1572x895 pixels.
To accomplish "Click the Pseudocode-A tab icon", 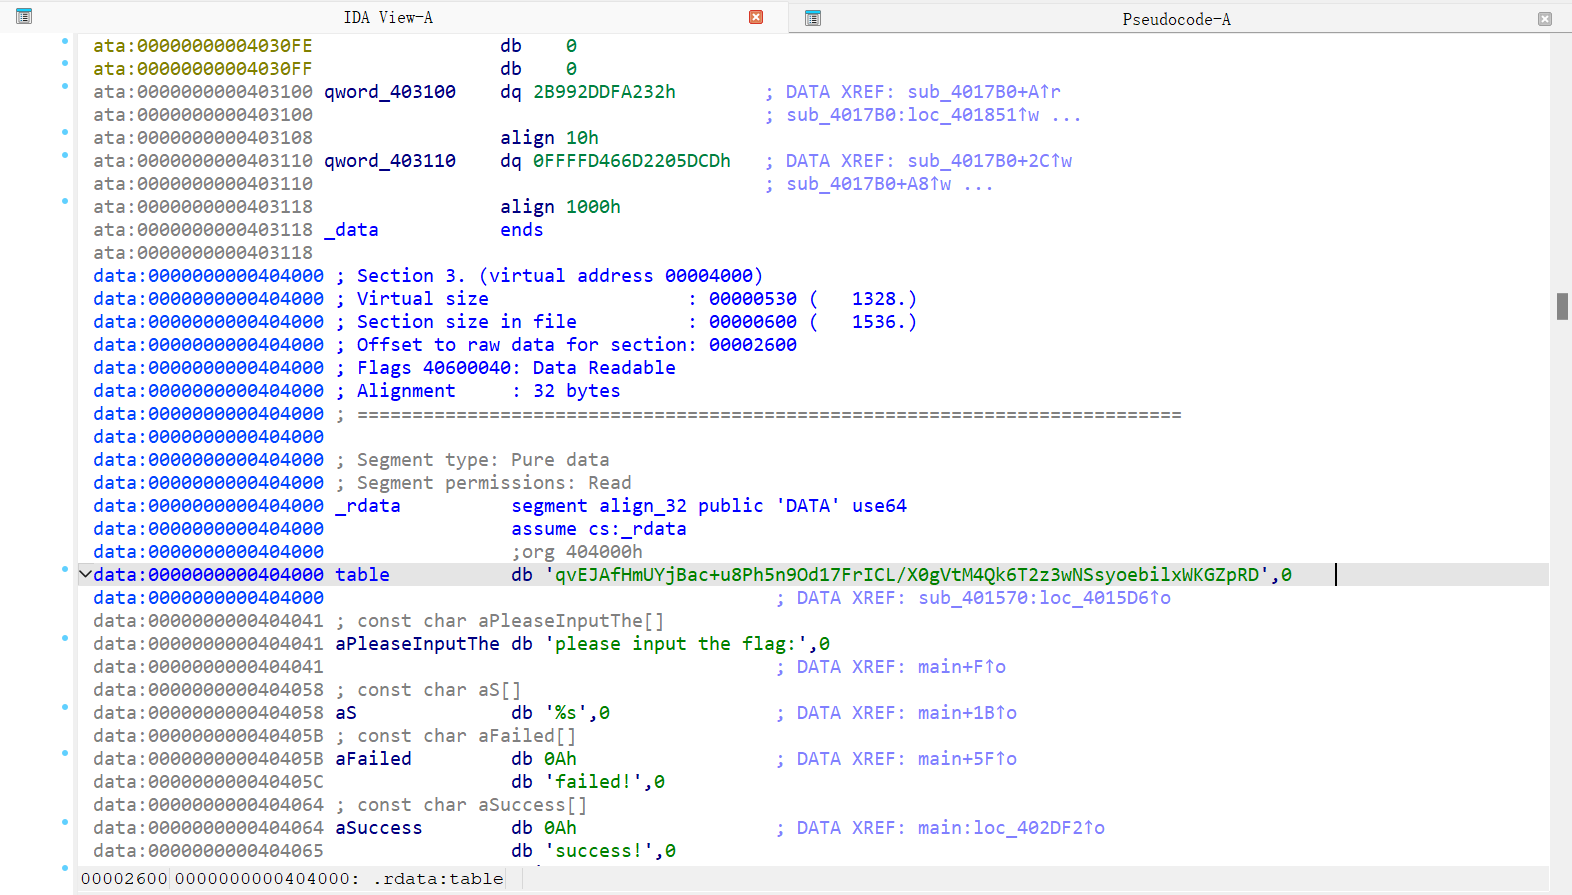I will pyautogui.click(x=813, y=19).
